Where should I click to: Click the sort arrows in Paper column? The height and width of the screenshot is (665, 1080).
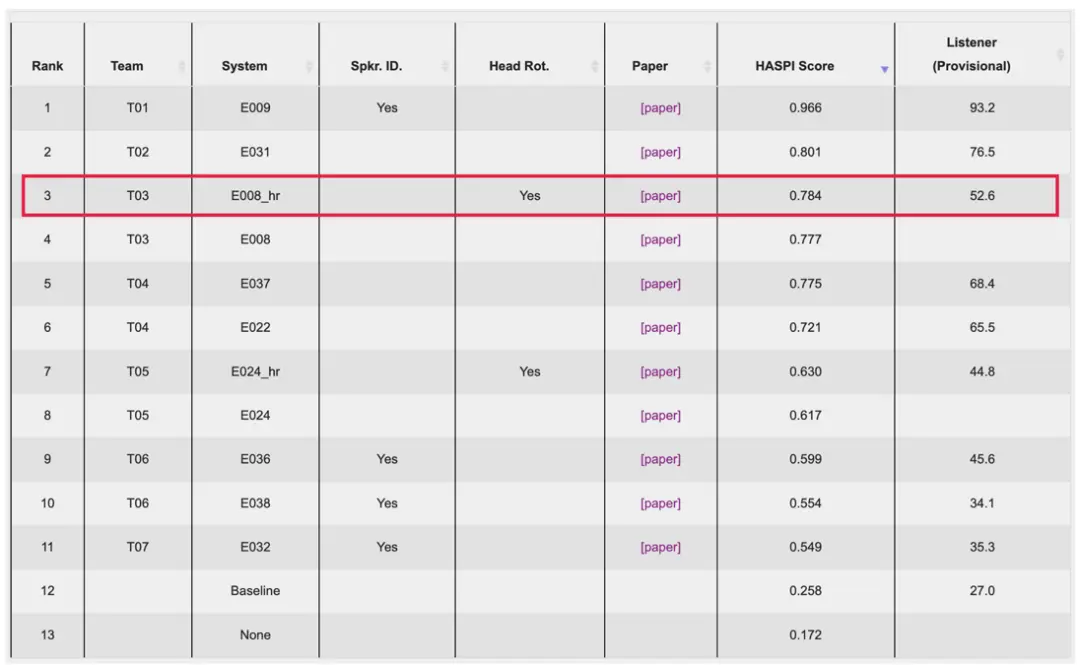pyautogui.click(x=707, y=66)
